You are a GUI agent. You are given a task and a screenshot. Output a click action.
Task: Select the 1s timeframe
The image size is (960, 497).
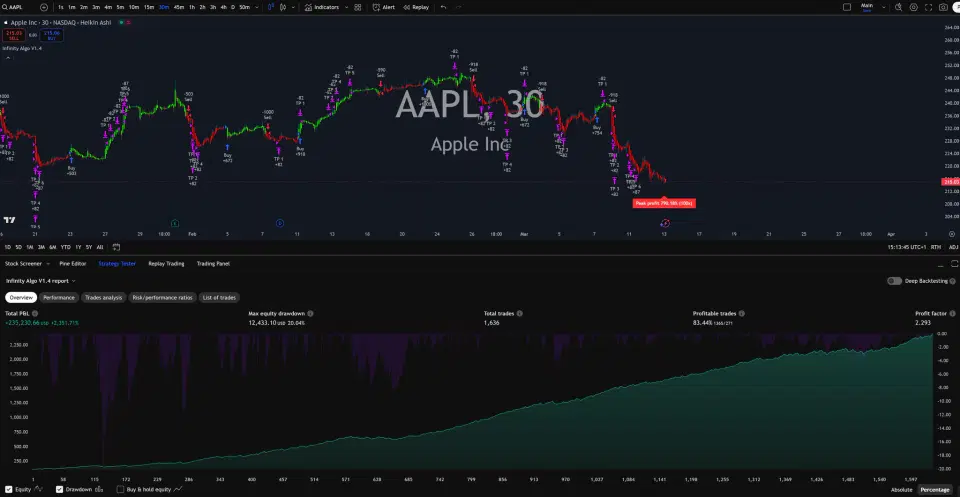[x=60, y=7]
